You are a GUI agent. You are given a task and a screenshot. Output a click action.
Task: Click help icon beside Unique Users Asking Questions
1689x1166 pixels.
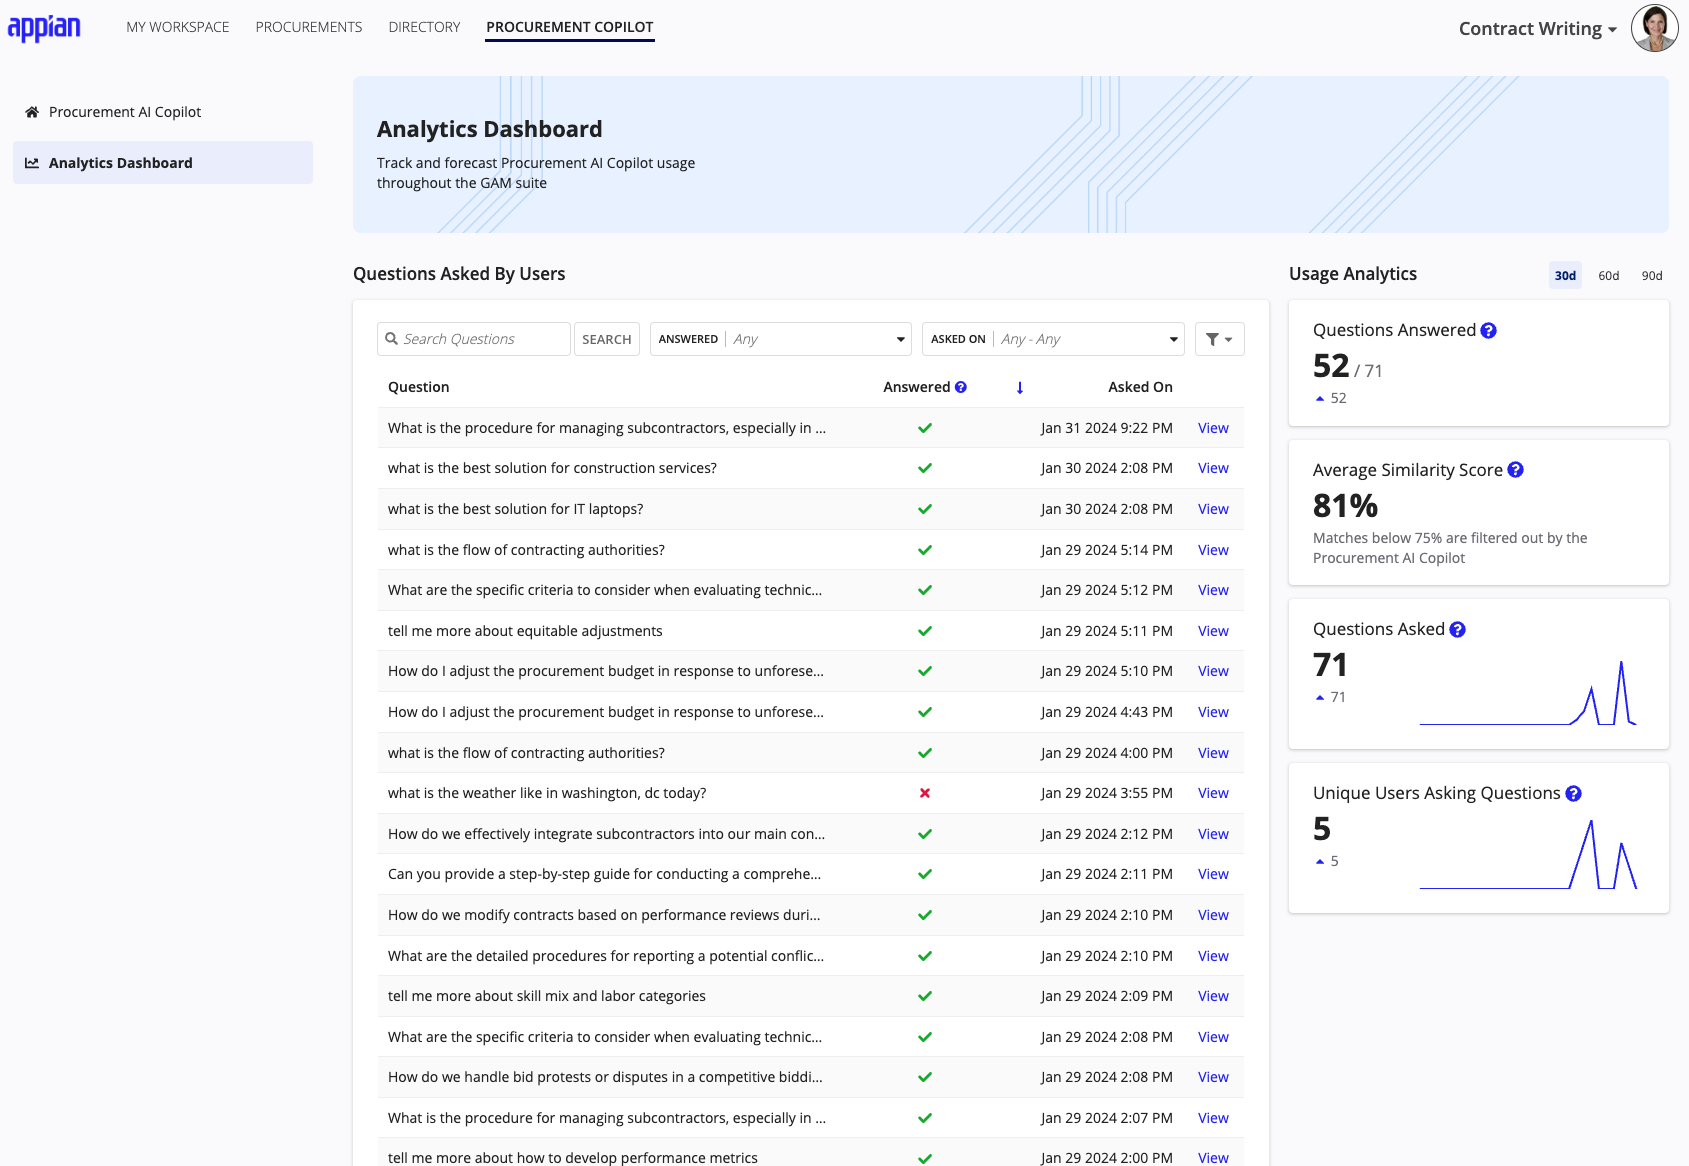(1574, 793)
